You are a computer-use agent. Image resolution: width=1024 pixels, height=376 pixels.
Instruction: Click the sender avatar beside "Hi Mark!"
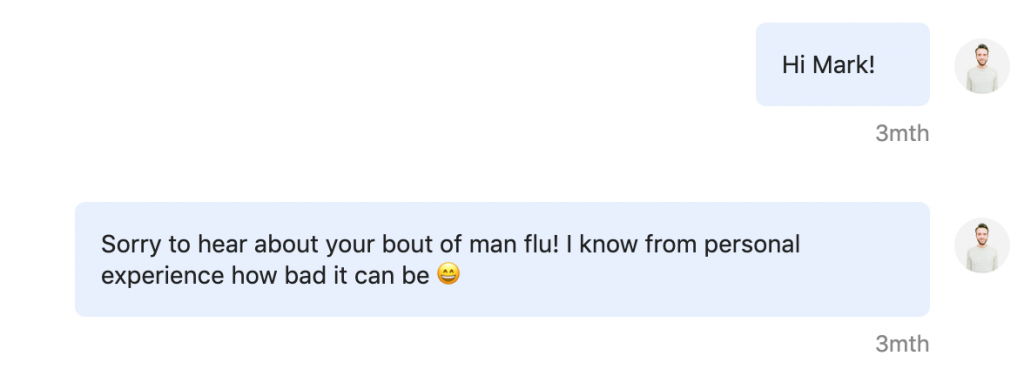pos(982,66)
